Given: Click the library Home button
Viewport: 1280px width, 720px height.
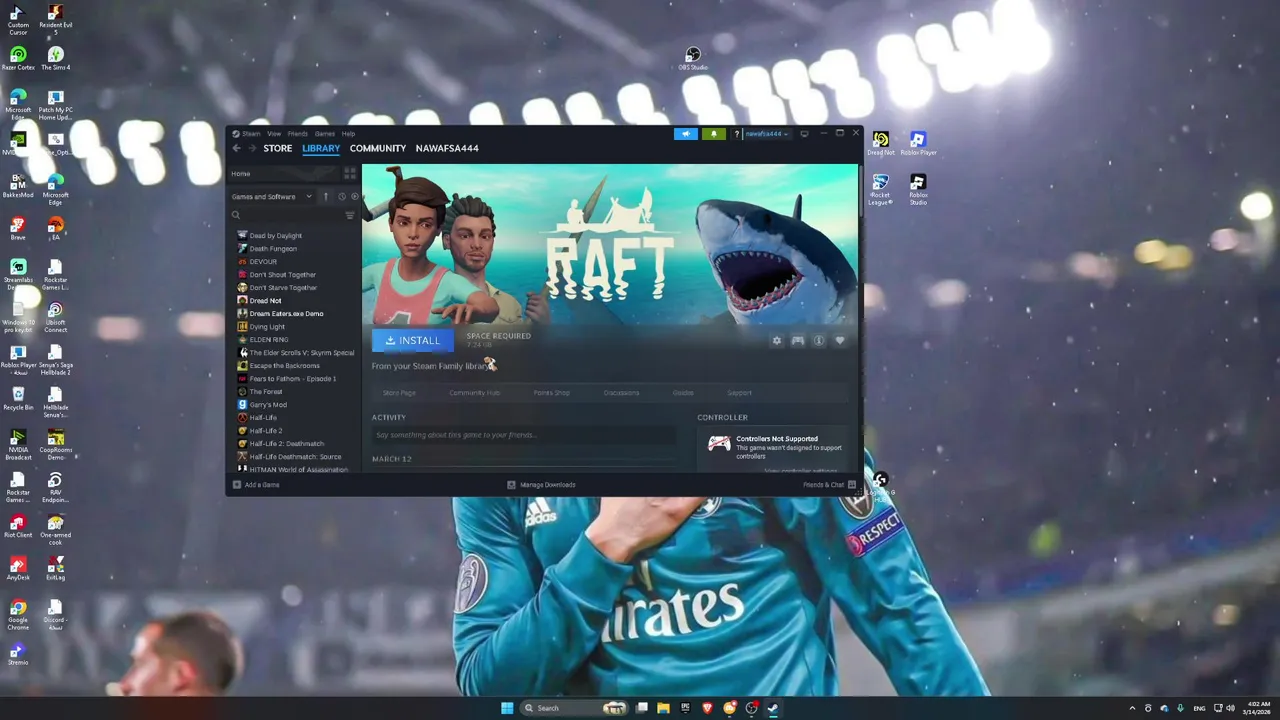Looking at the screenshot, I should 285,173.
